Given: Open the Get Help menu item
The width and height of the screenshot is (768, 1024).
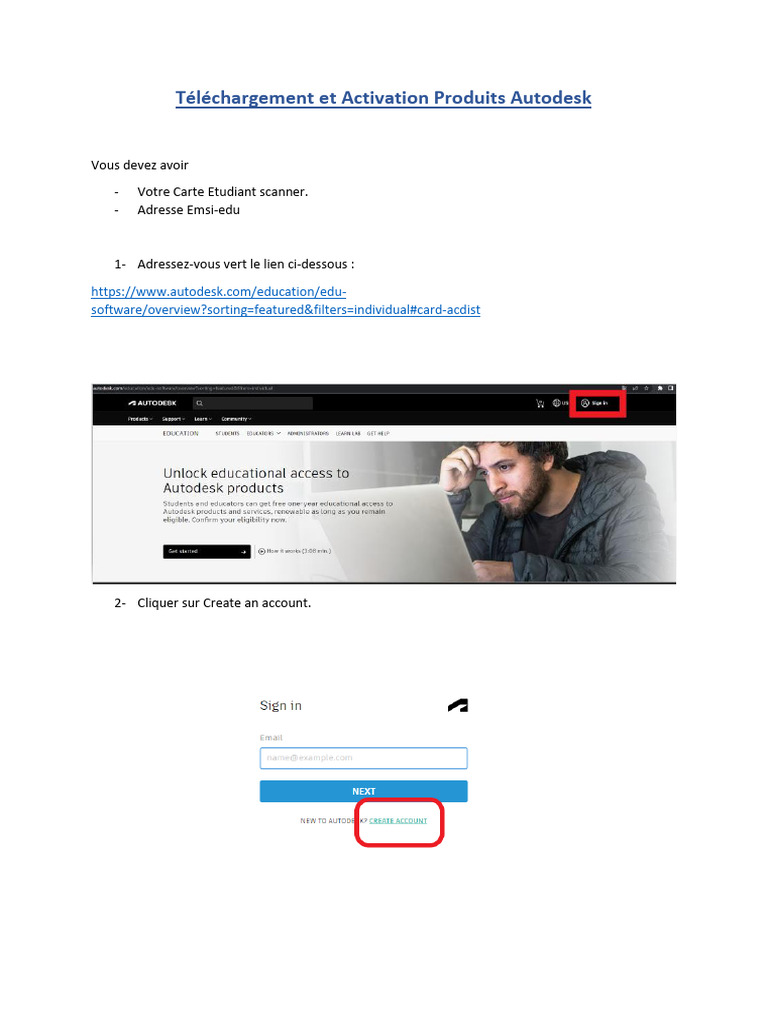Looking at the screenshot, I should 378,434.
